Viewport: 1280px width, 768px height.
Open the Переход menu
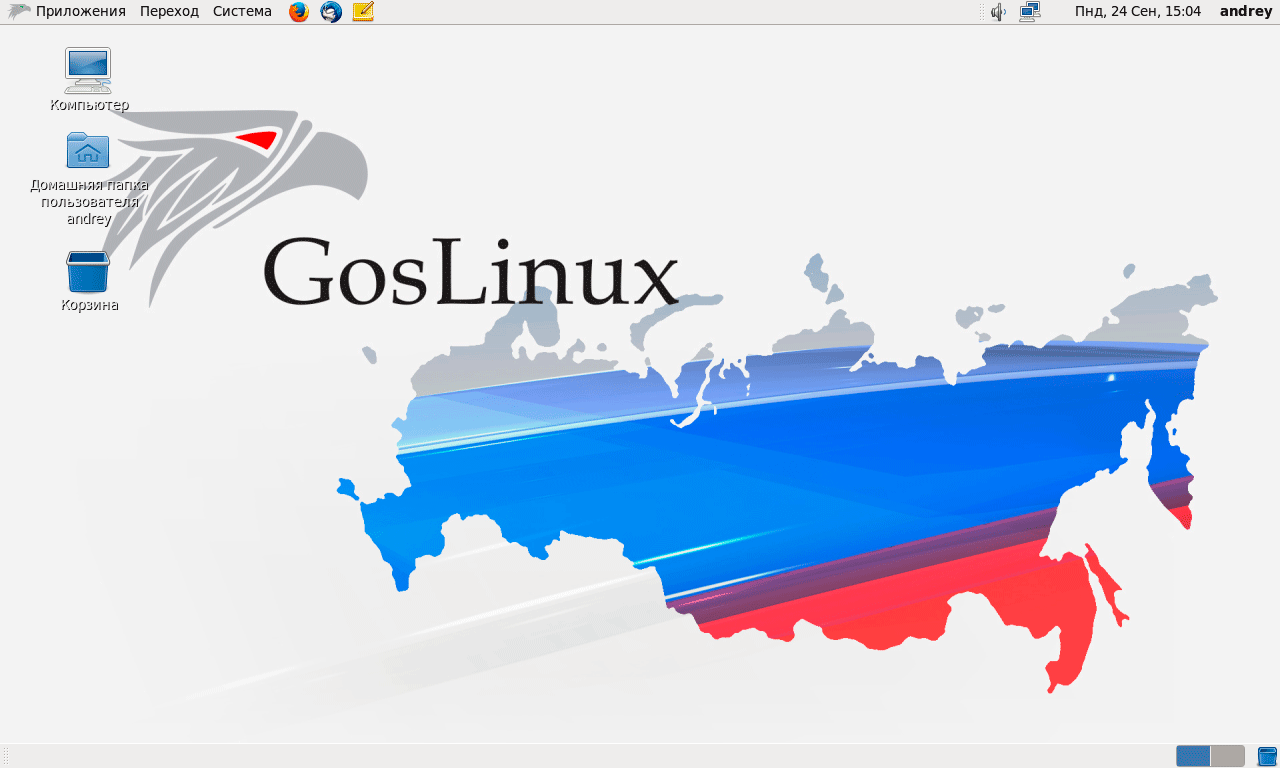tap(169, 11)
